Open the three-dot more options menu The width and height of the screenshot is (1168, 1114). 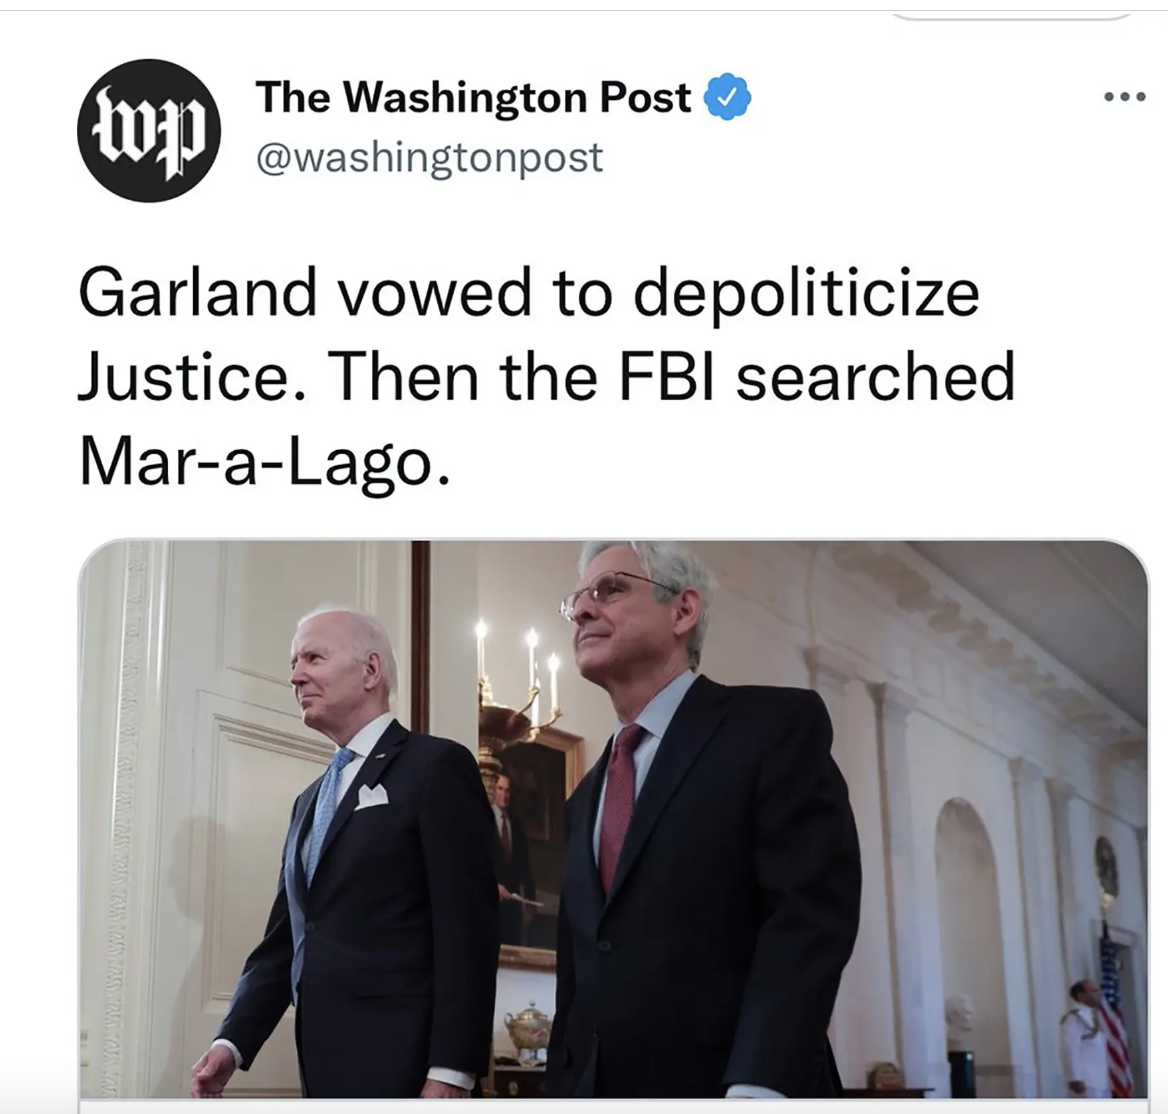pyautogui.click(x=1125, y=97)
